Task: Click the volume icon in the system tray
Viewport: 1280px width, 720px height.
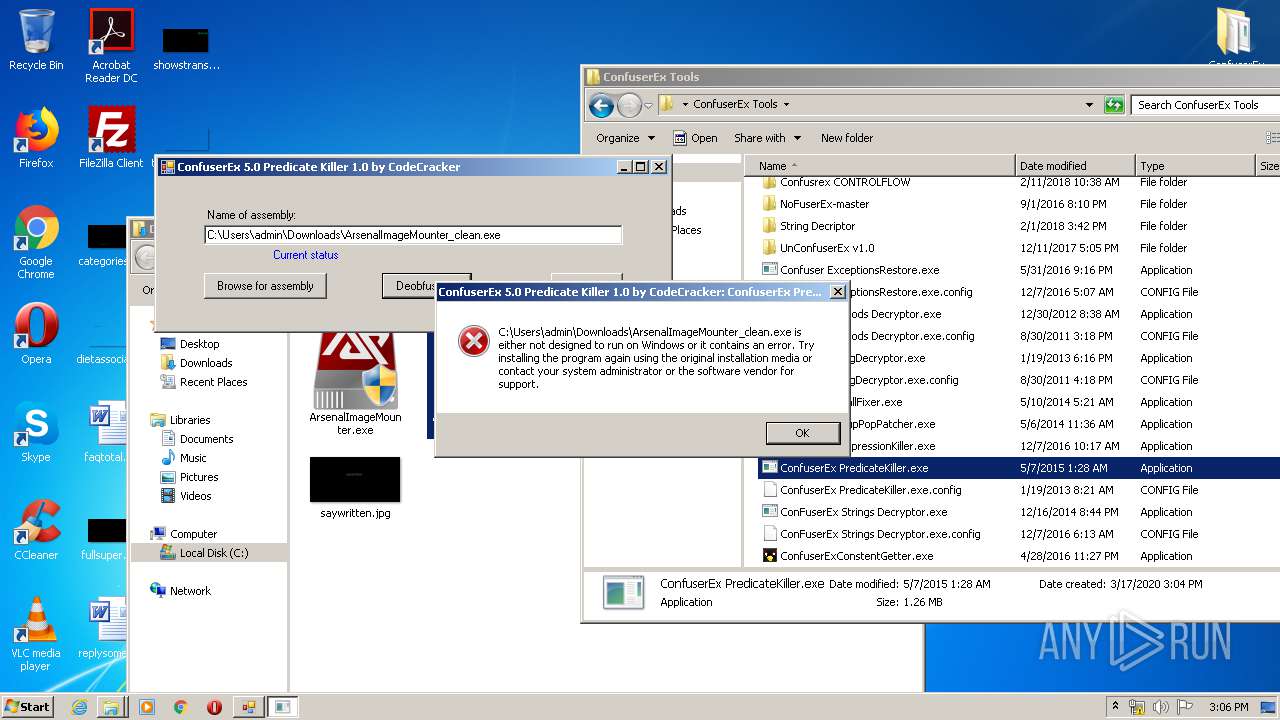Action: click(x=1161, y=707)
